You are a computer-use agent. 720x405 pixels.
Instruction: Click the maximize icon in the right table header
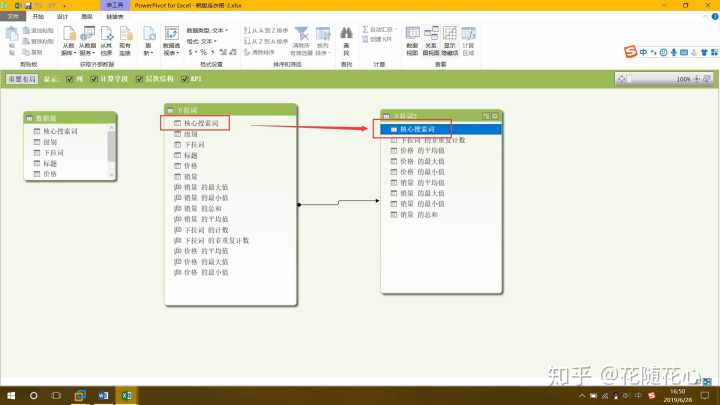point(495,116)
